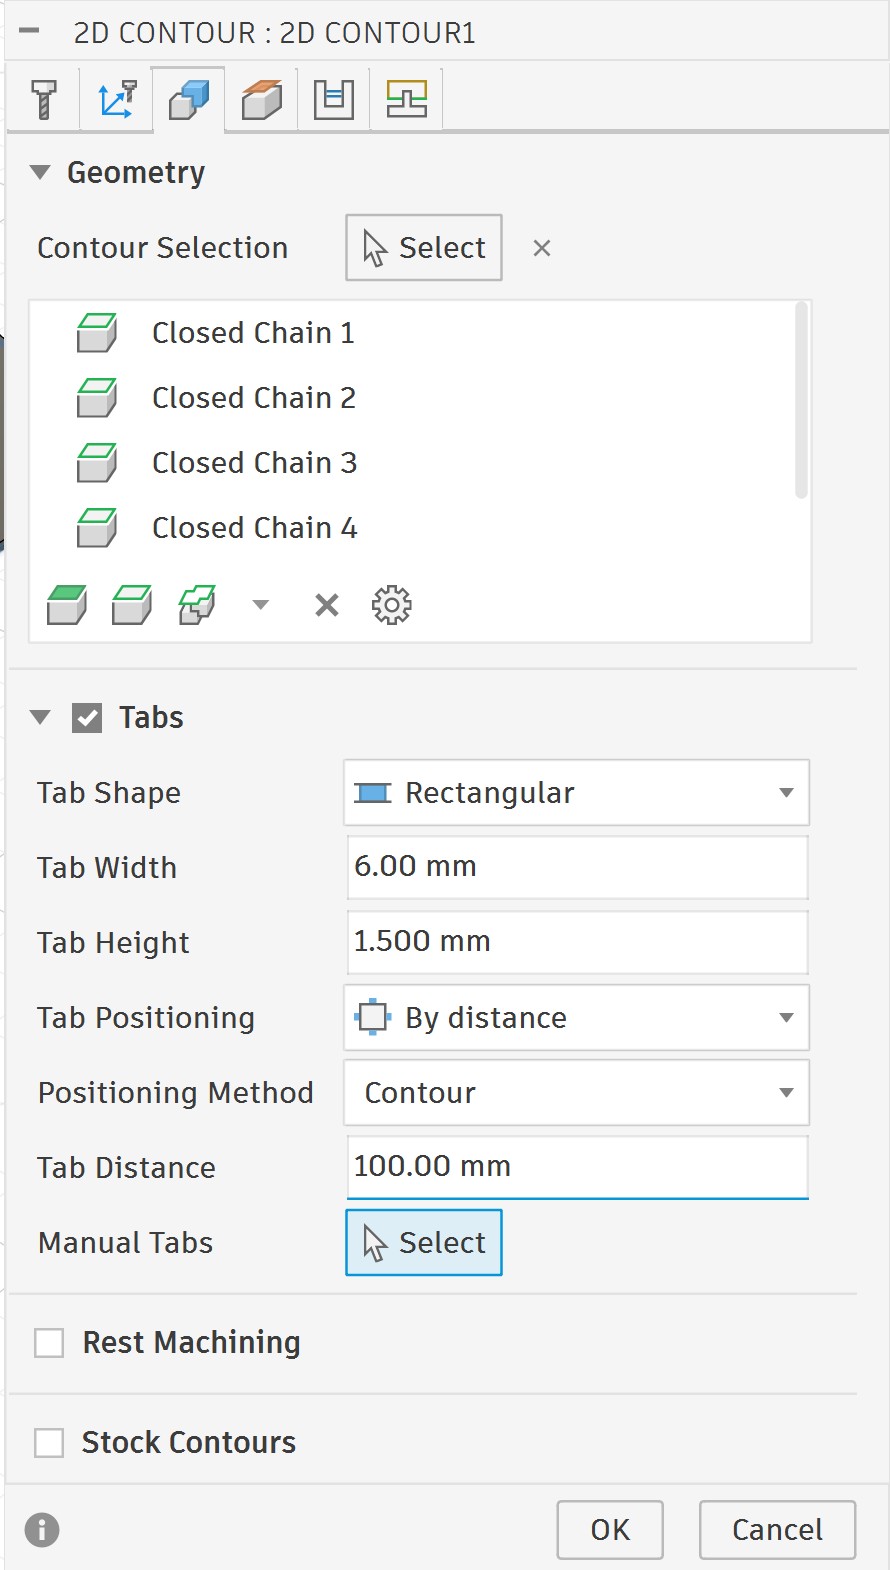Enable the Stock Contours checkbox
This screenshot has height=1570, width=890.
[49, 1442]
